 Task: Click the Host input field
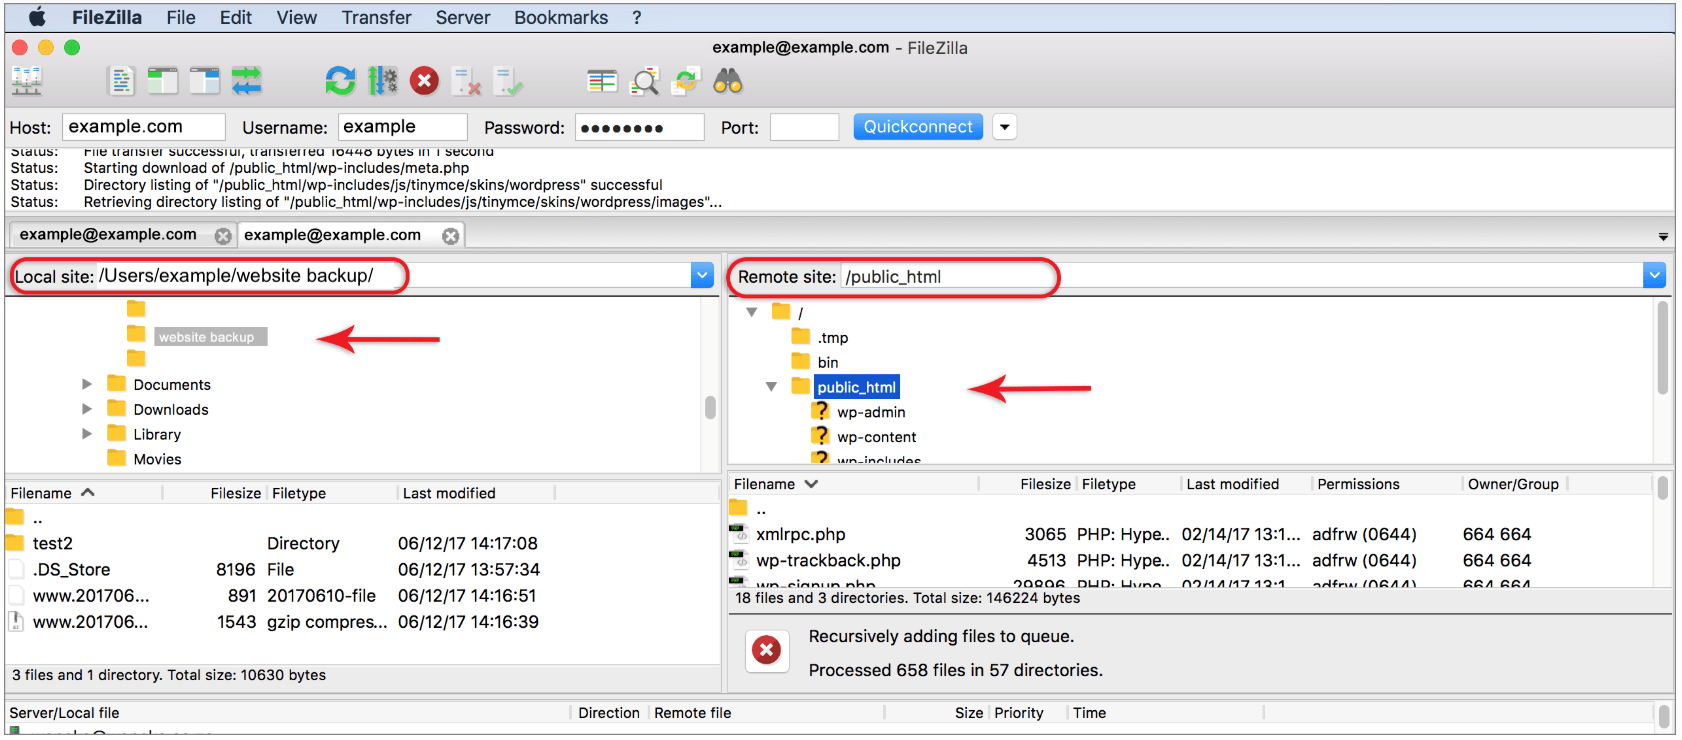pos(144,127)
